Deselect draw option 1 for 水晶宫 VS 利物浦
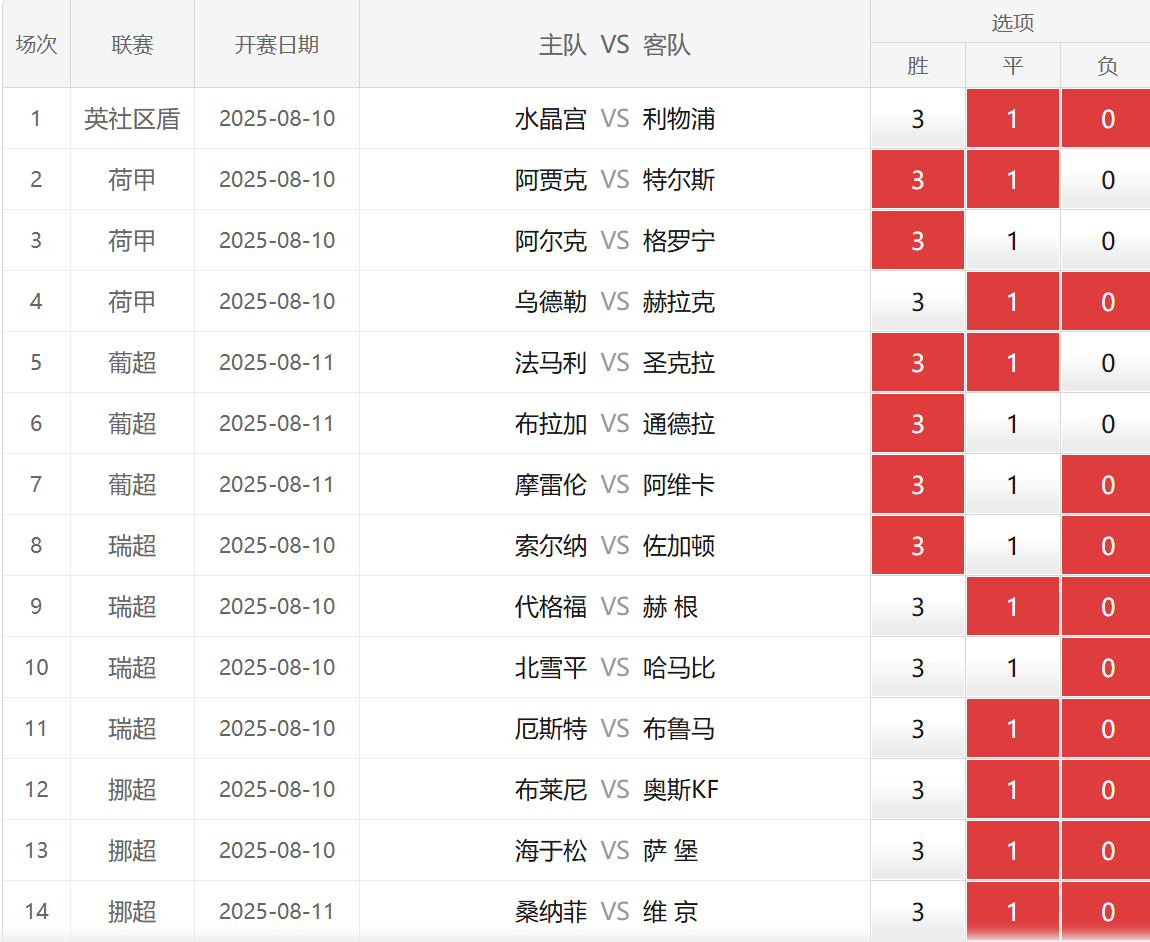1150x942 pixels. (1013, 119)
